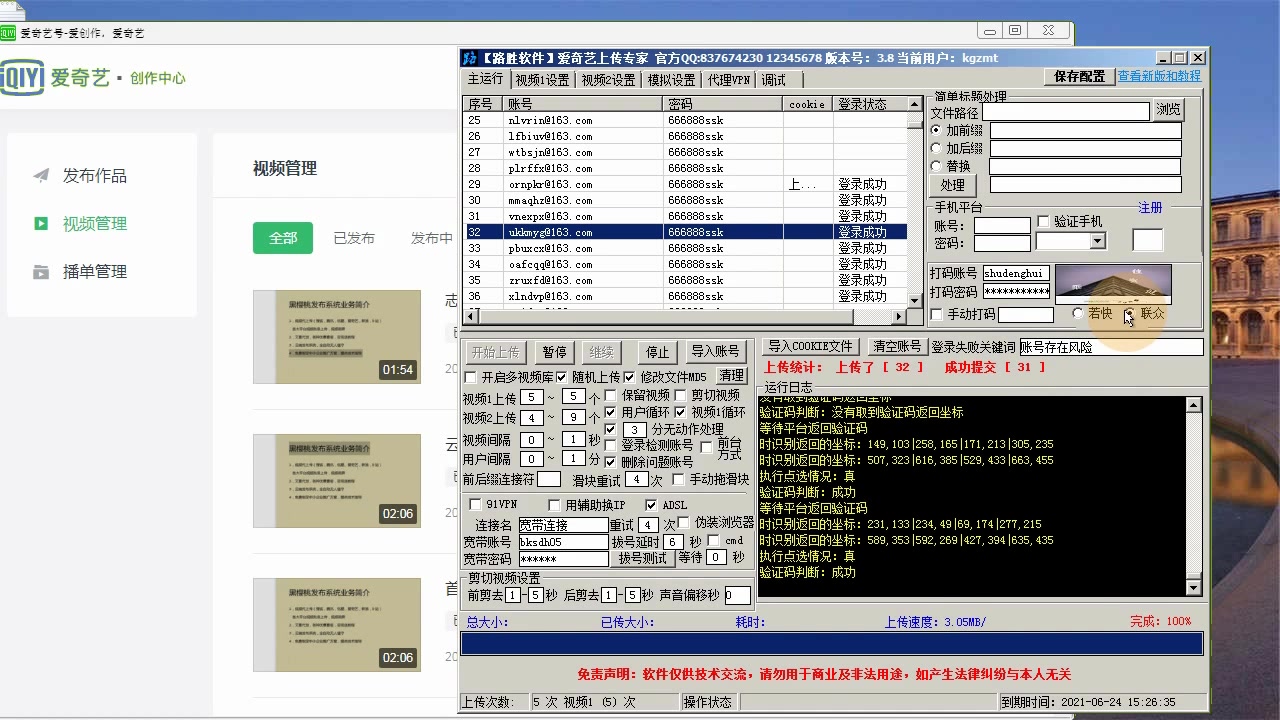1280x720 pixels.
Task: Click the 宽带账号 field with bksdh05
Action: tap(563, 542)
